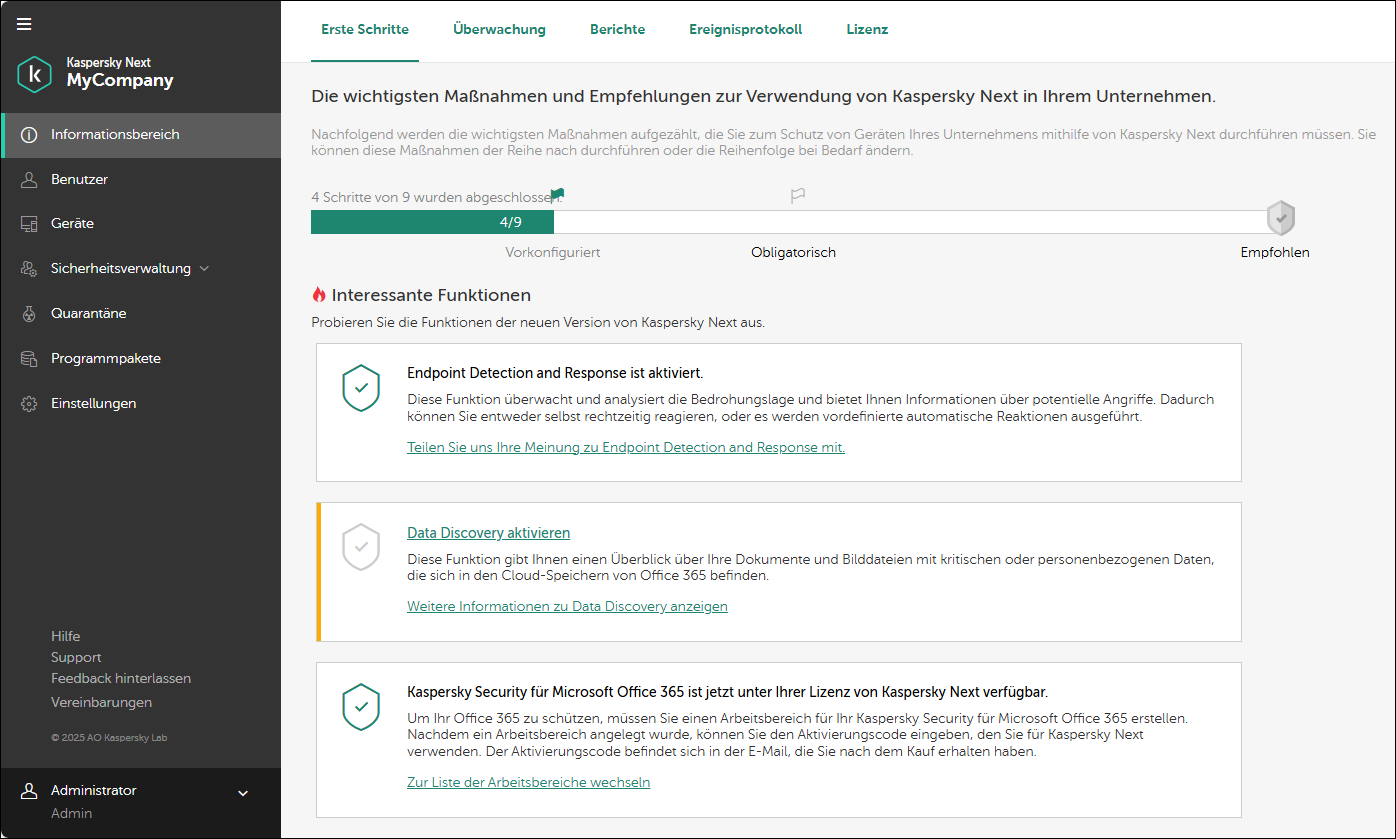Open Geräte via the devices icon
The image size is (1396, 839).
pyautogui.click(x=29, y=224)
